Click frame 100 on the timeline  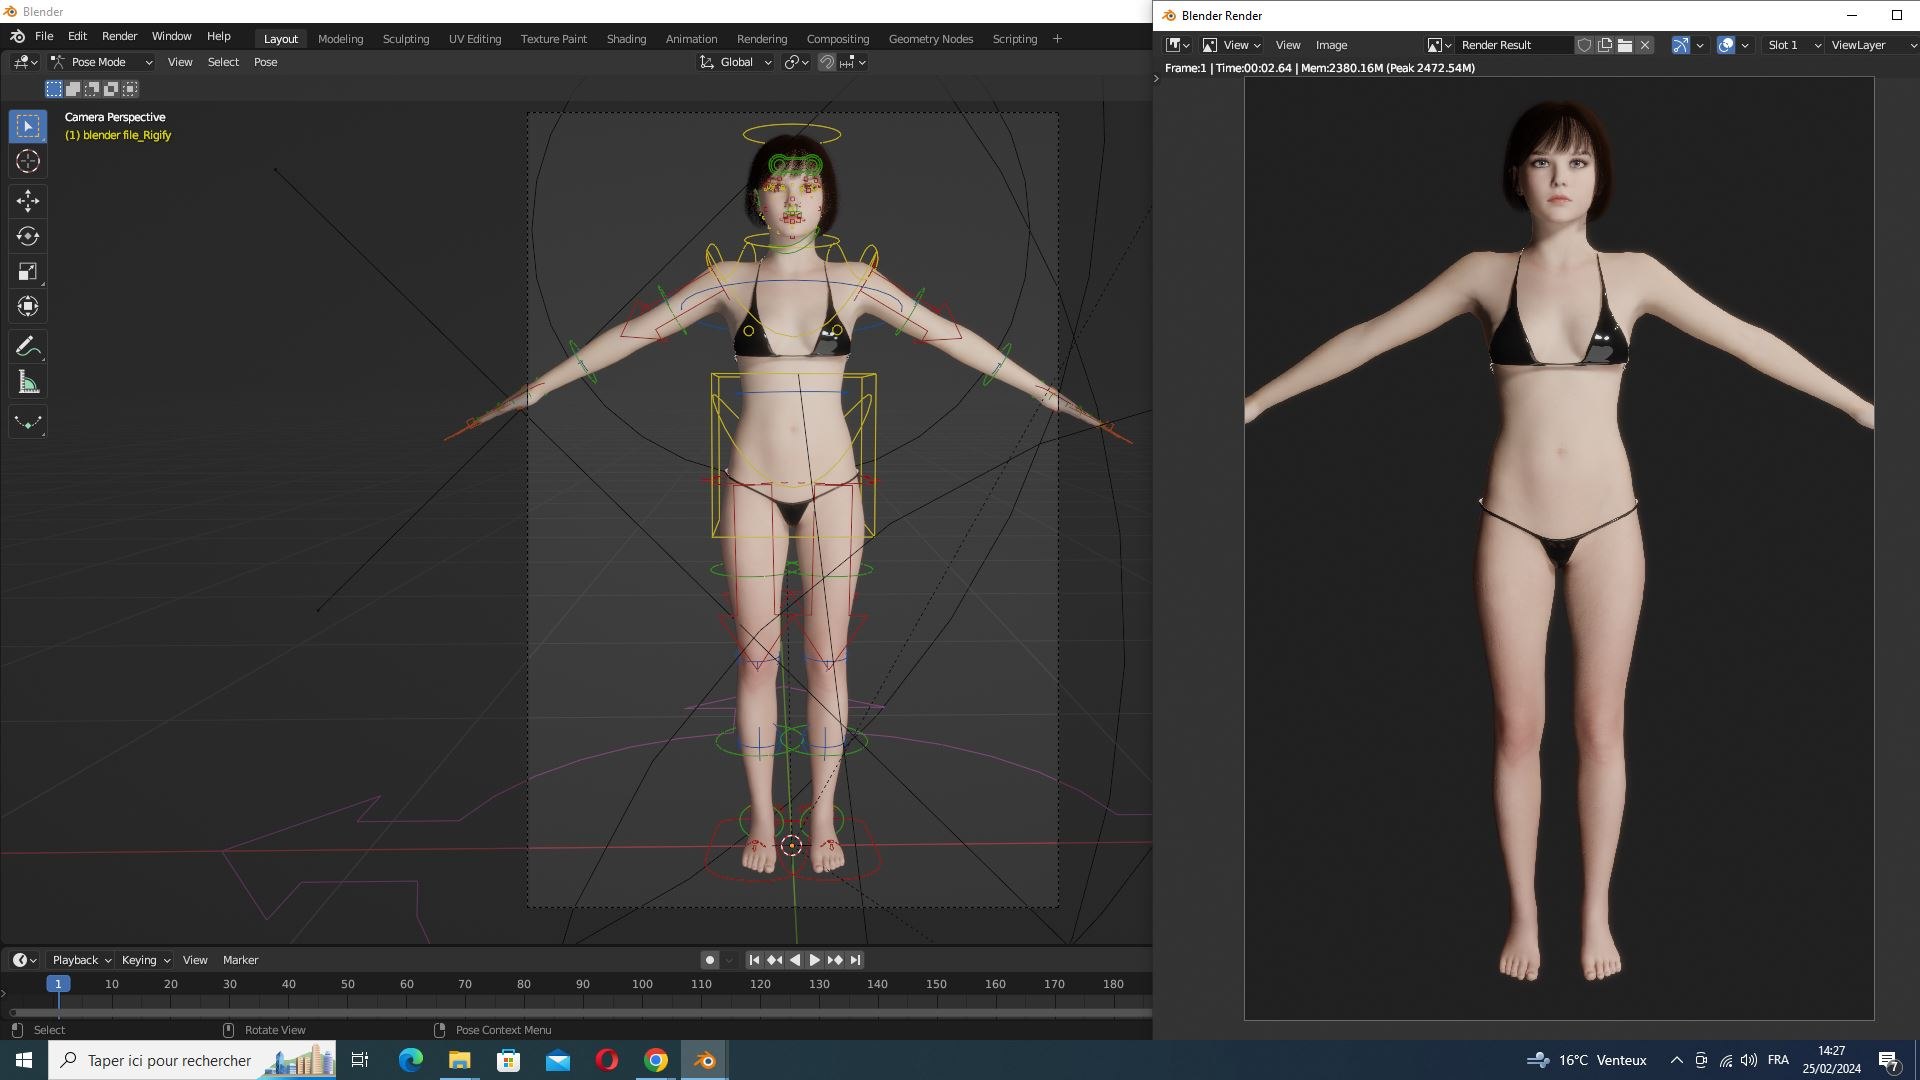tap(642, 984)
